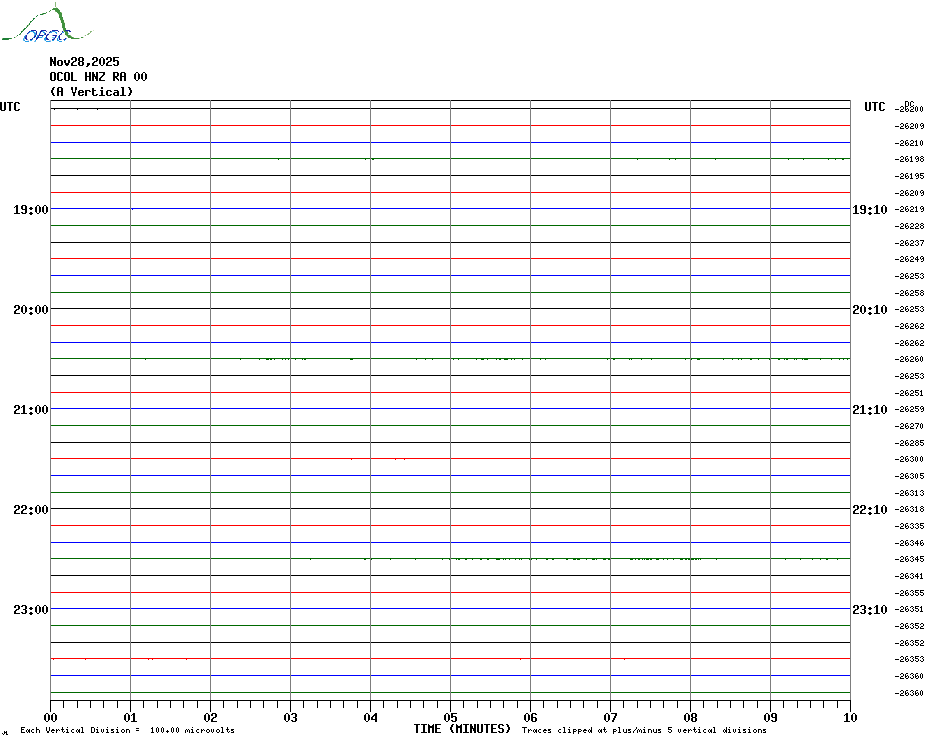Click the 19:00 time marker on left axis

click(x=30, y=210)
